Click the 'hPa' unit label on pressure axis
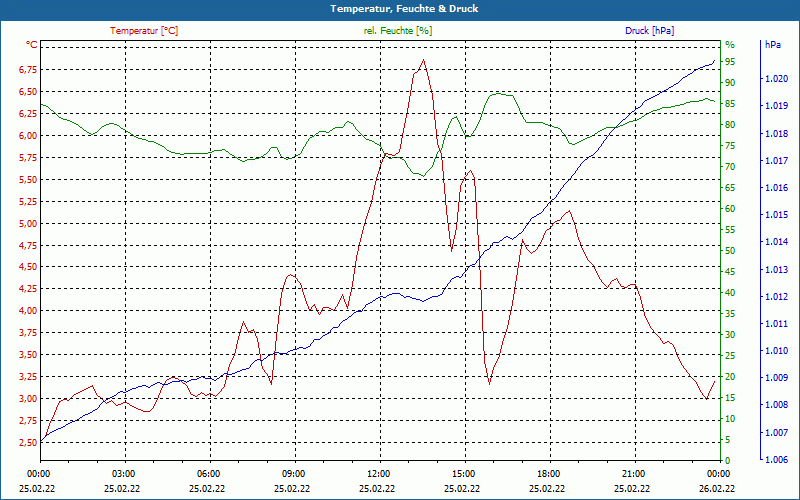Viewport: 800px width, 500px height. pos(772,45)
